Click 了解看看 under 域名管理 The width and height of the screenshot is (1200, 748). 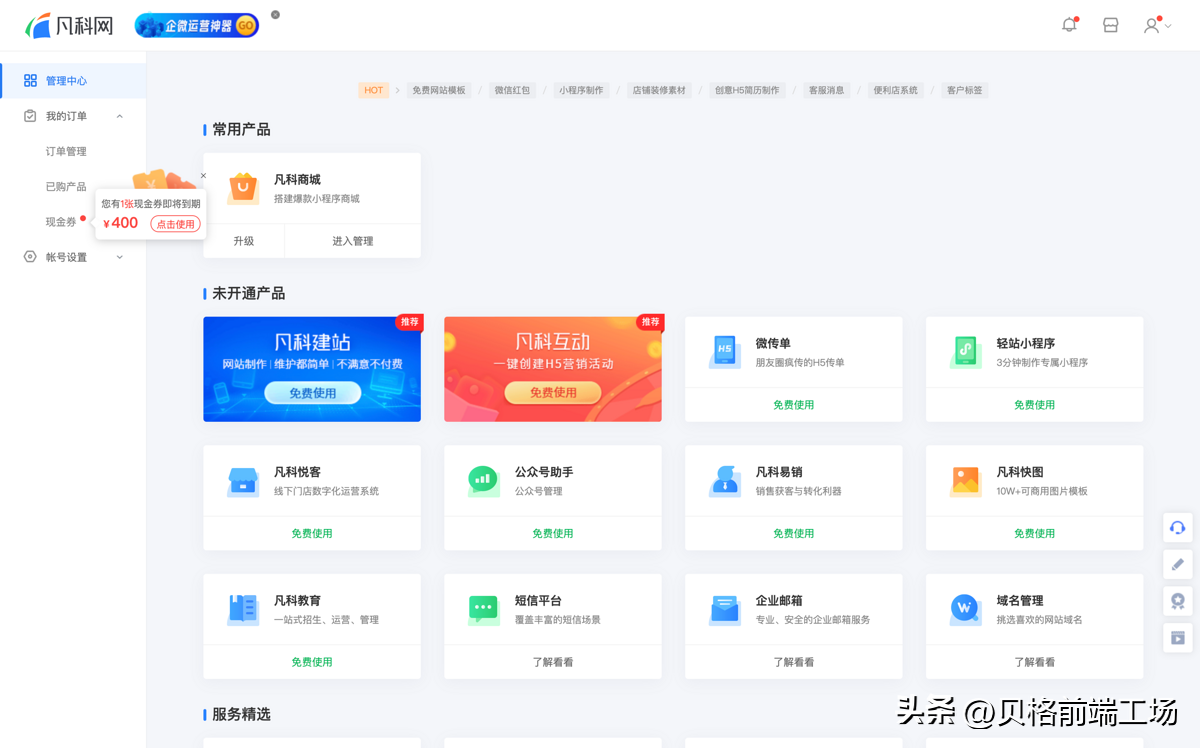coord(1035,662)
